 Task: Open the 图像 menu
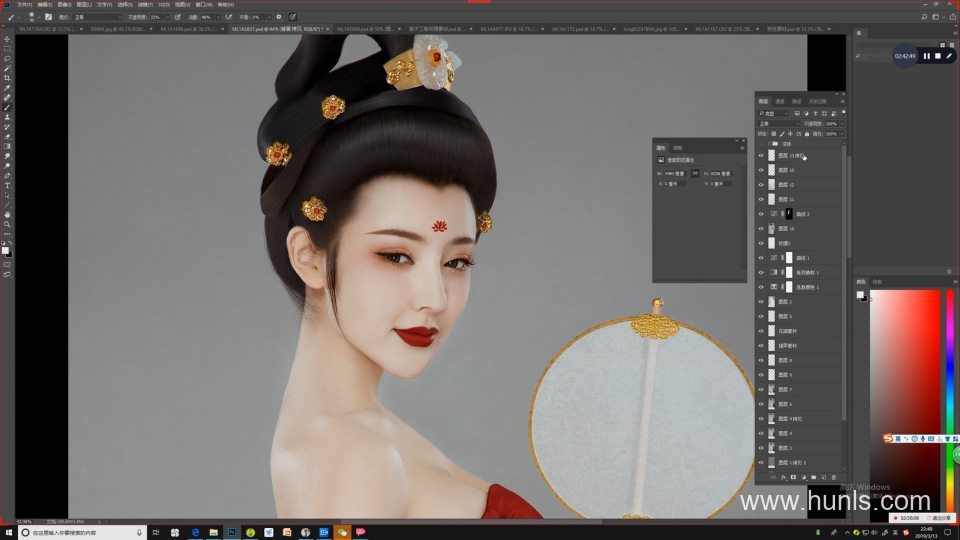click(64, 4)
